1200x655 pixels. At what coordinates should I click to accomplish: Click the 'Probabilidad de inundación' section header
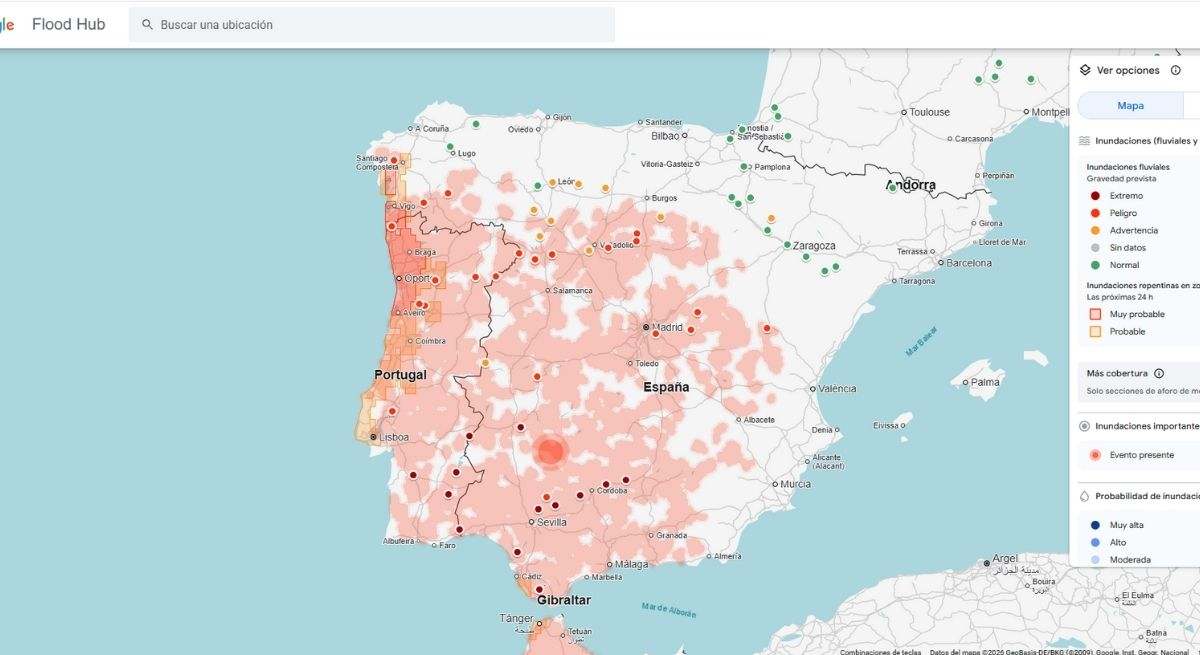1147,496
